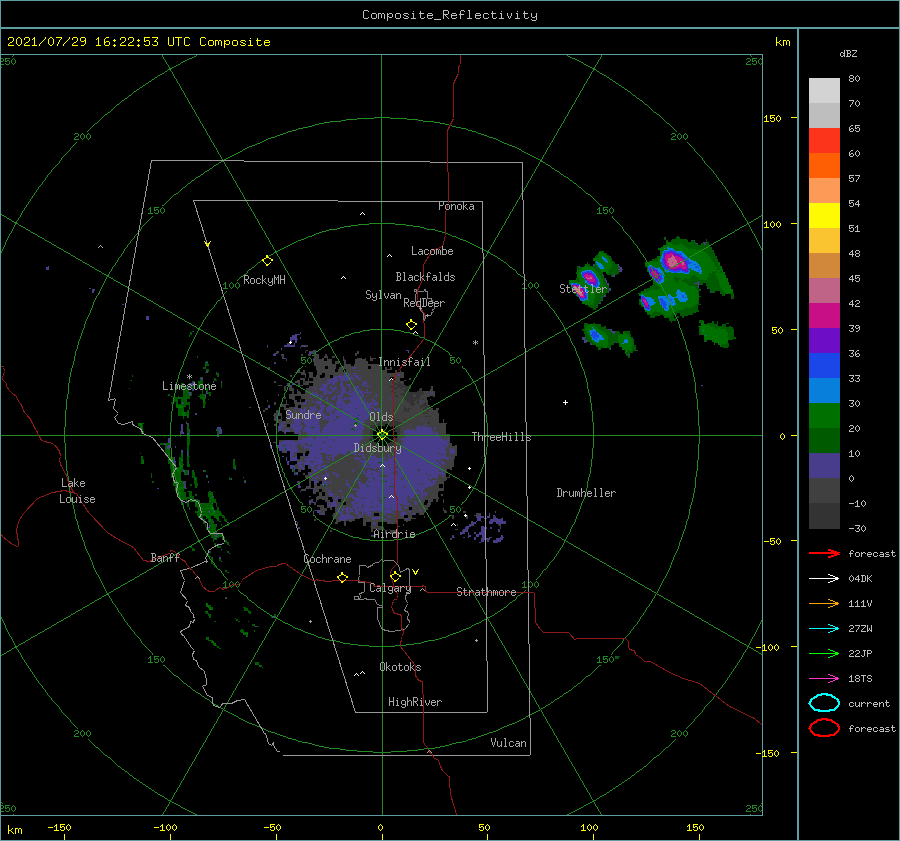Click the red forecast ellipse icon
Screen dimensions: 900x841
coord(824,728)
